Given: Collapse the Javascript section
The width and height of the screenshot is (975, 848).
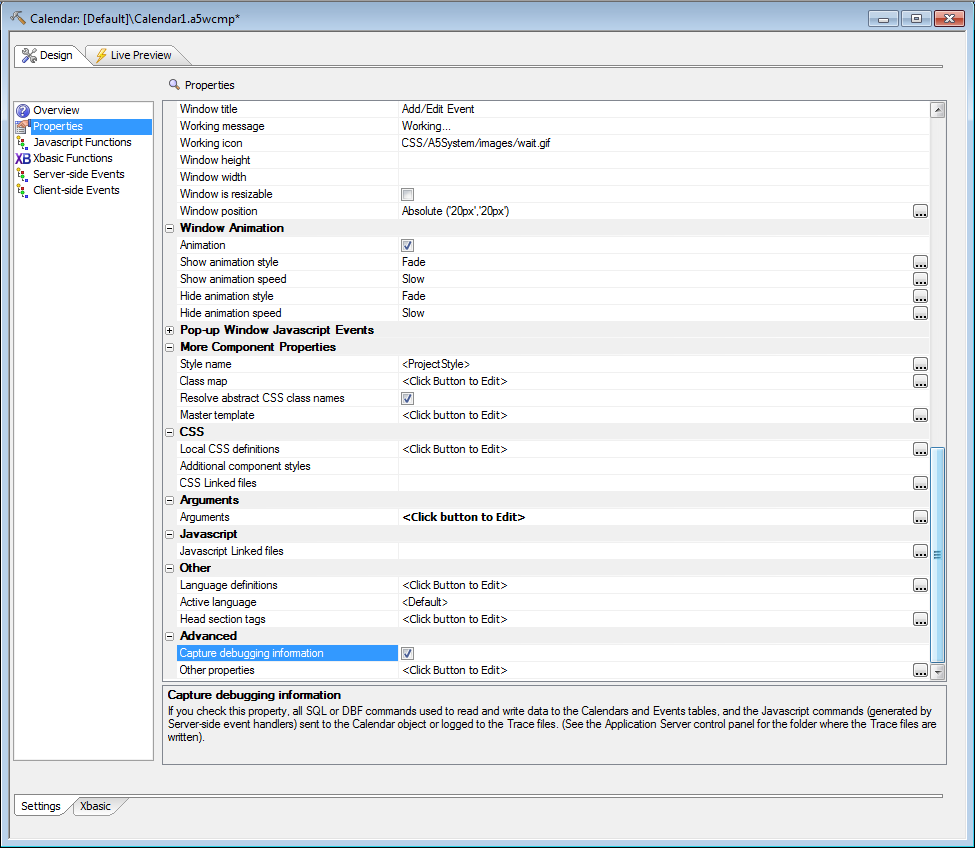Looking at the screenshot, I should [x=169, y=534].
